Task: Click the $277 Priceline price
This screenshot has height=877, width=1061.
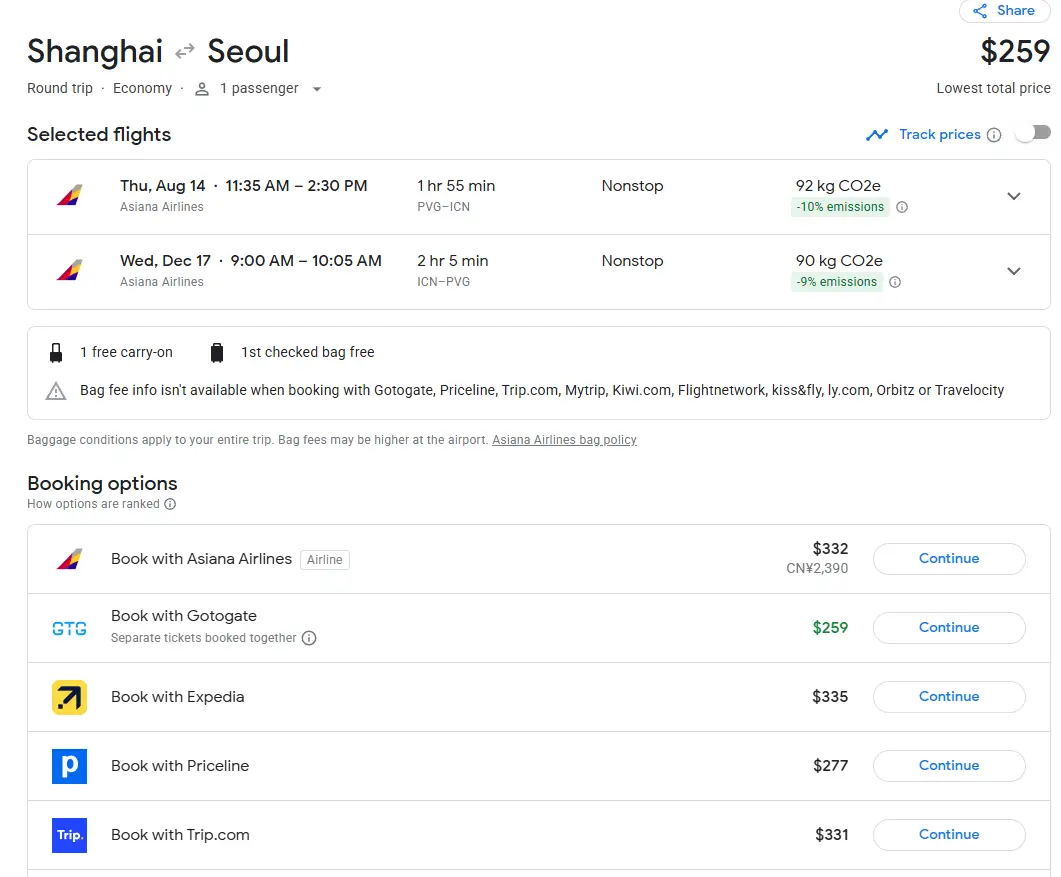Action: coord(830,766)
